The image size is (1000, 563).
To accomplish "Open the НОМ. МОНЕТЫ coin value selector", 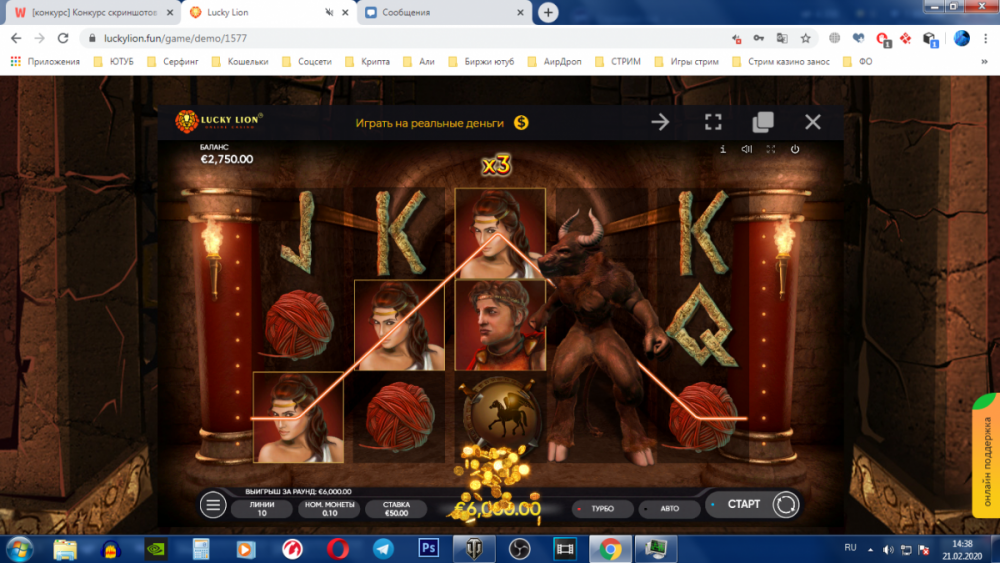I will tap(327, 508).
